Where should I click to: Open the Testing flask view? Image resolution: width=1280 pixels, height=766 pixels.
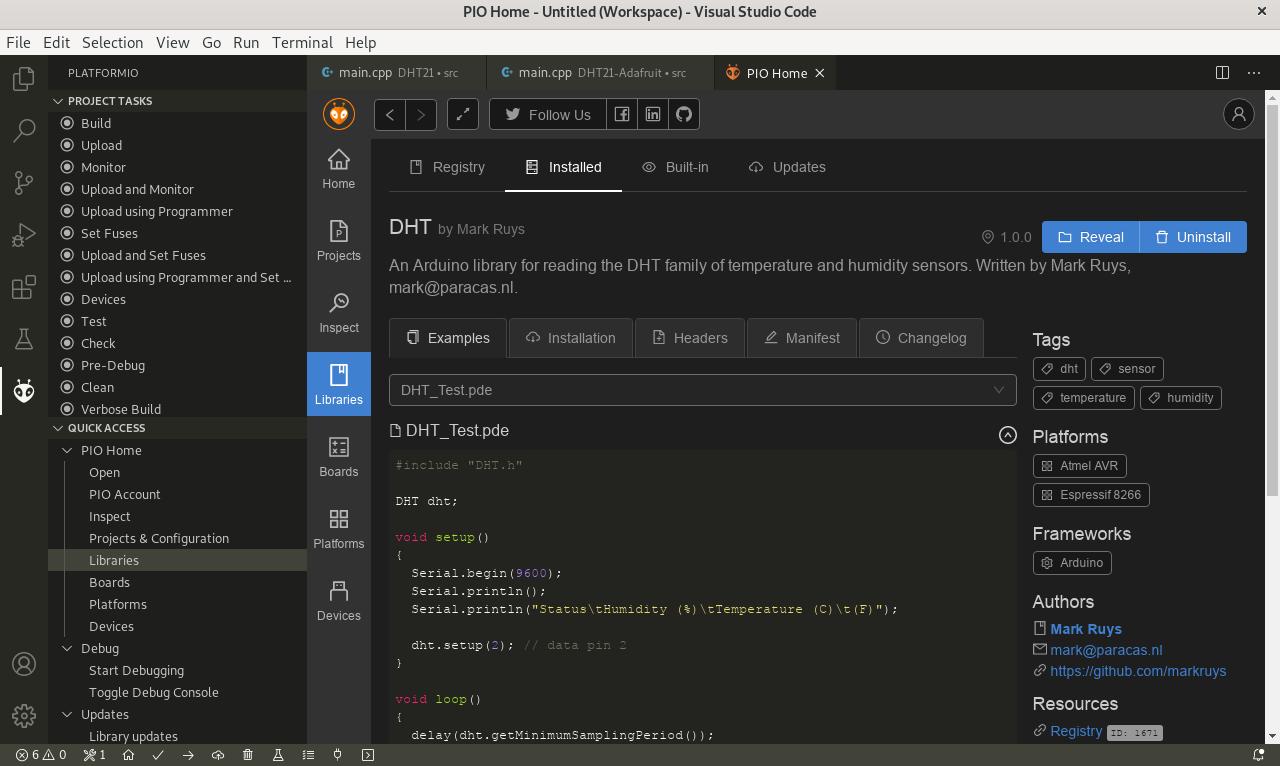coord(24,339)
